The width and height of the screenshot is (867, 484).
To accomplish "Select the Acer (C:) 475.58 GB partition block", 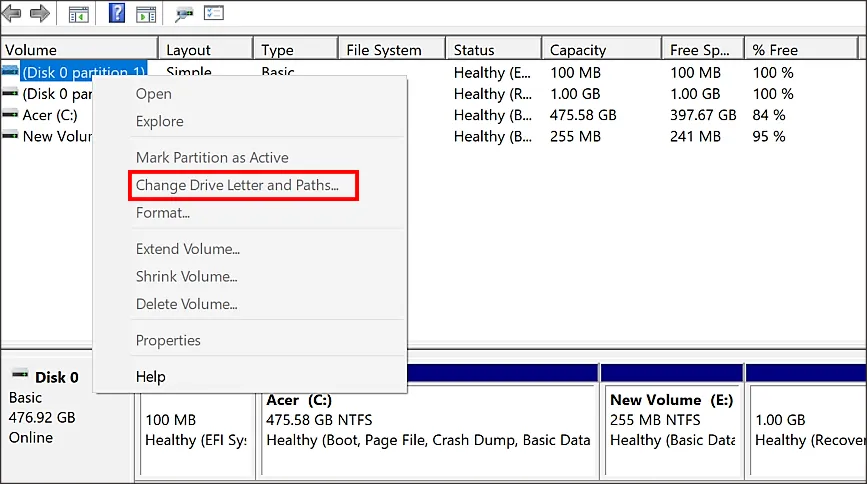I will pos(428,420).
